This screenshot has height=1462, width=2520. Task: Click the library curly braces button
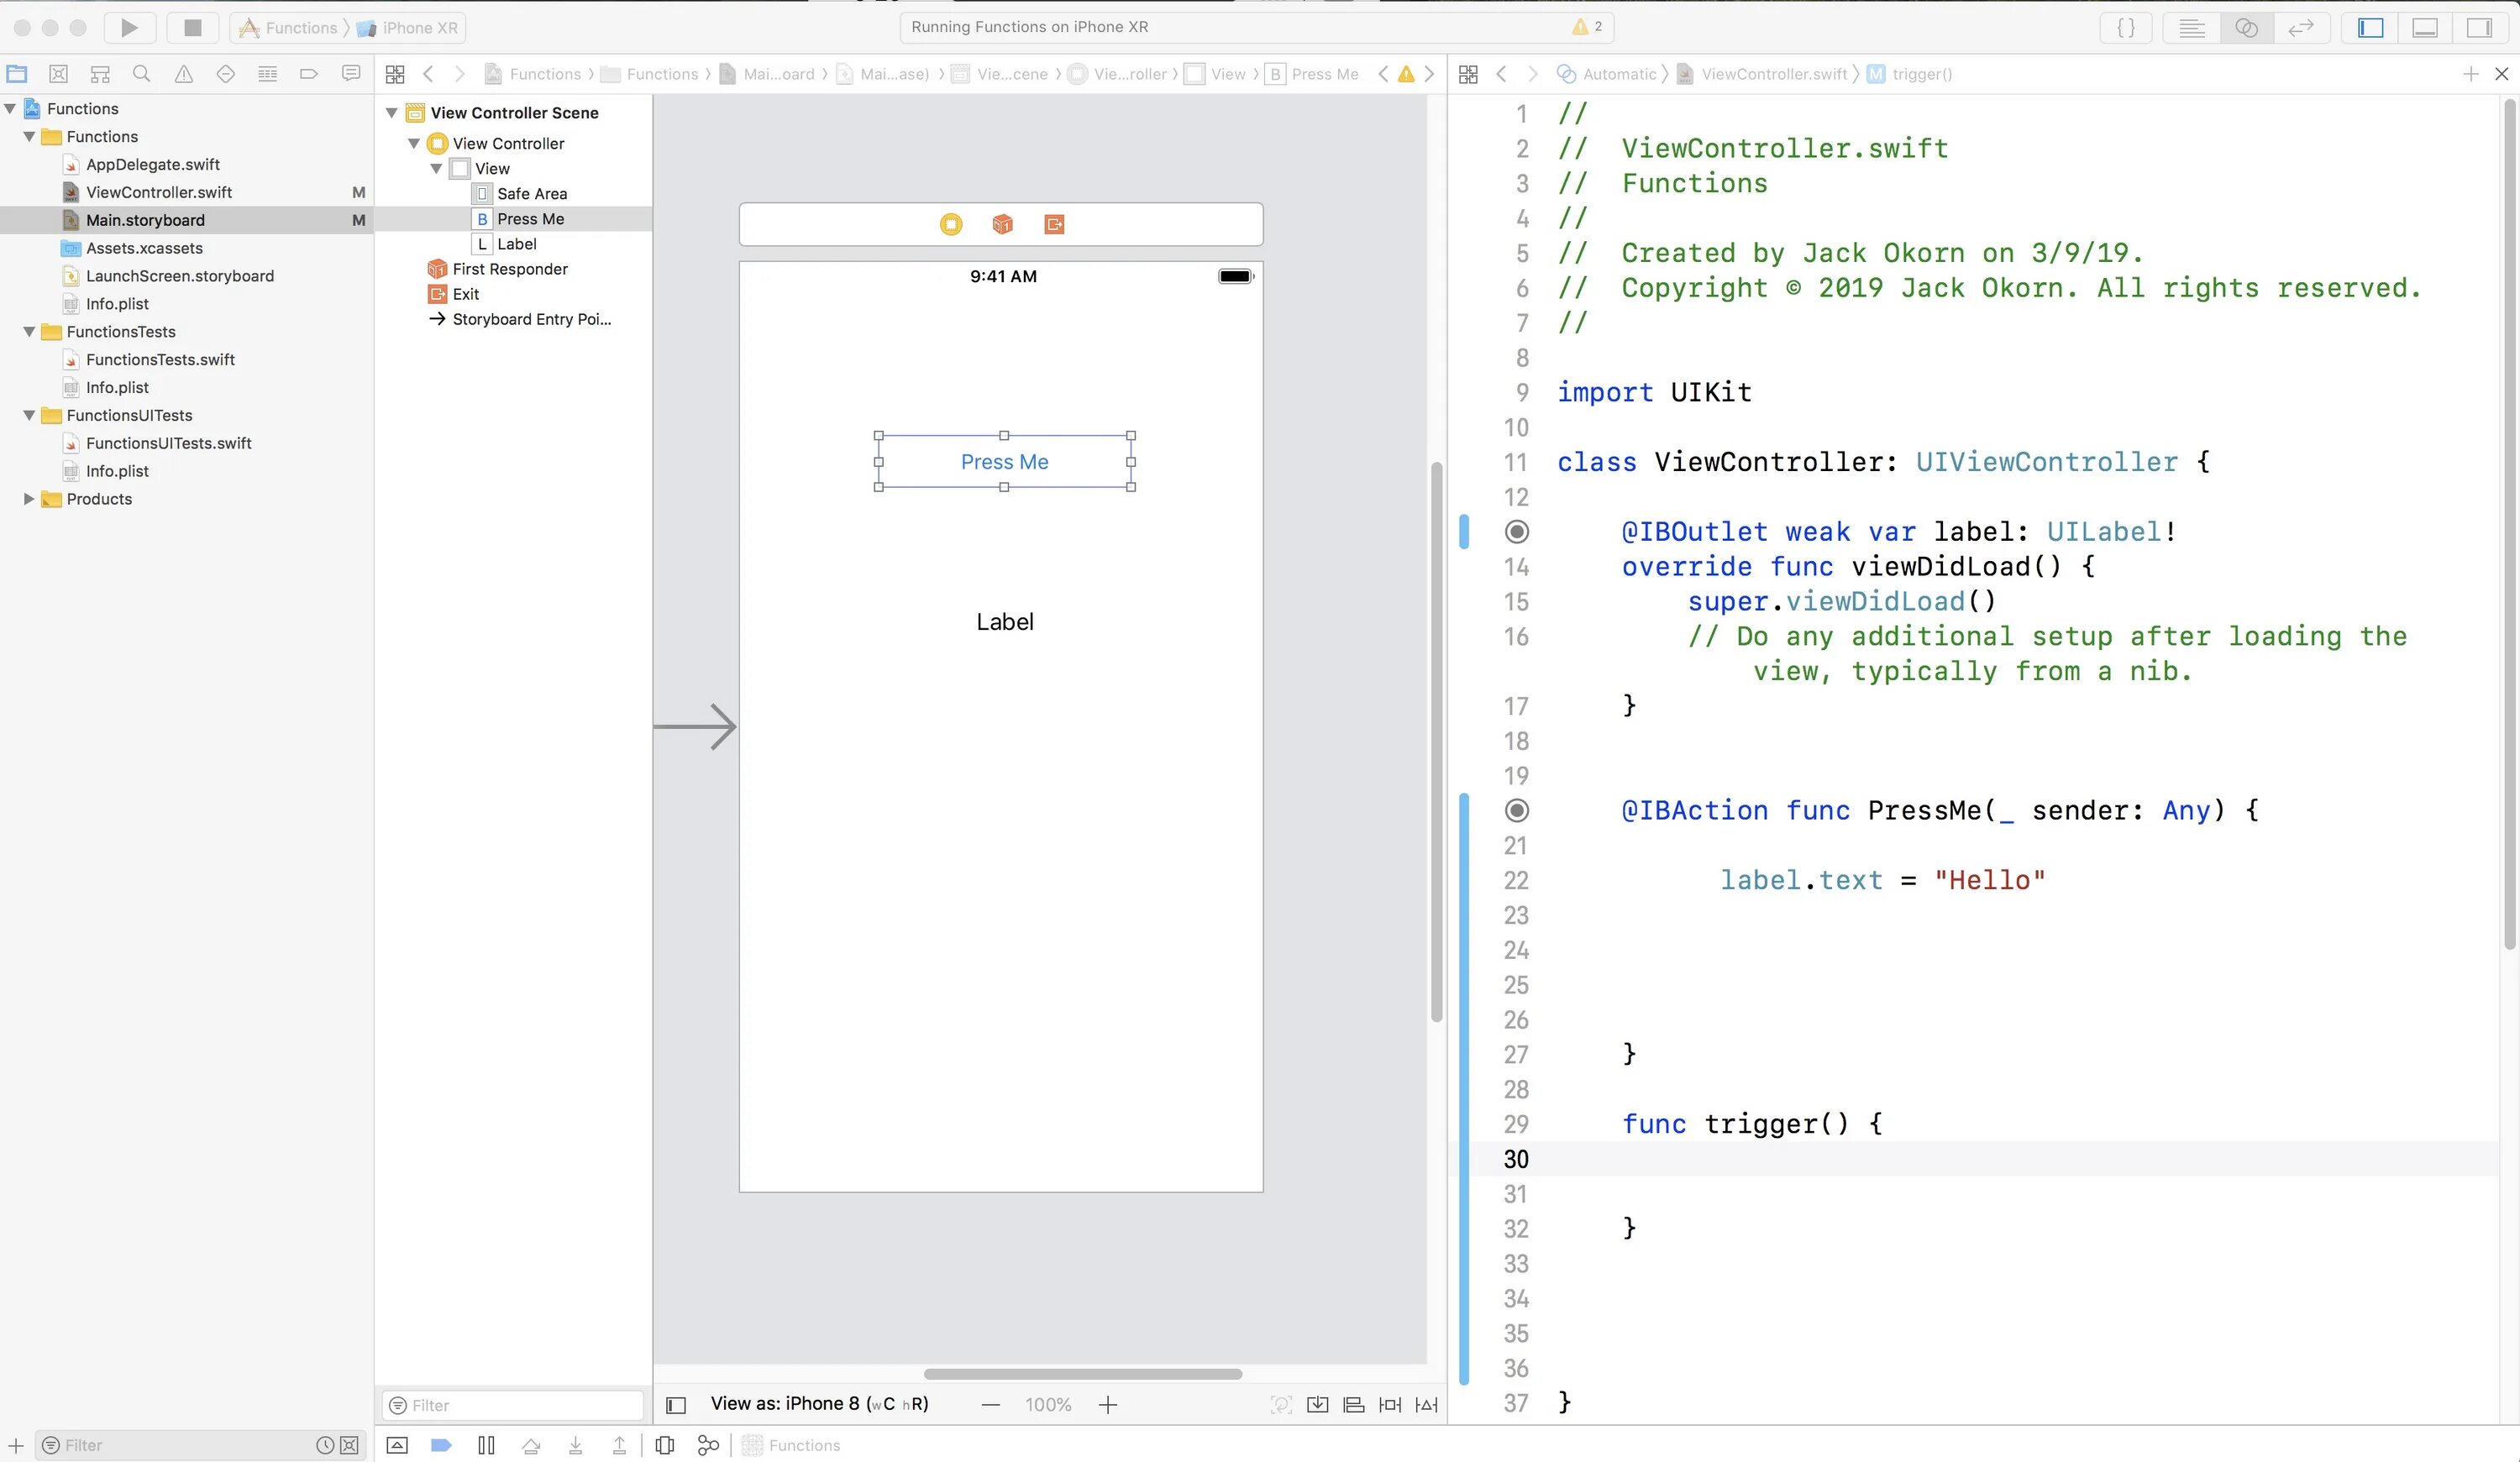click(2125, 28)
